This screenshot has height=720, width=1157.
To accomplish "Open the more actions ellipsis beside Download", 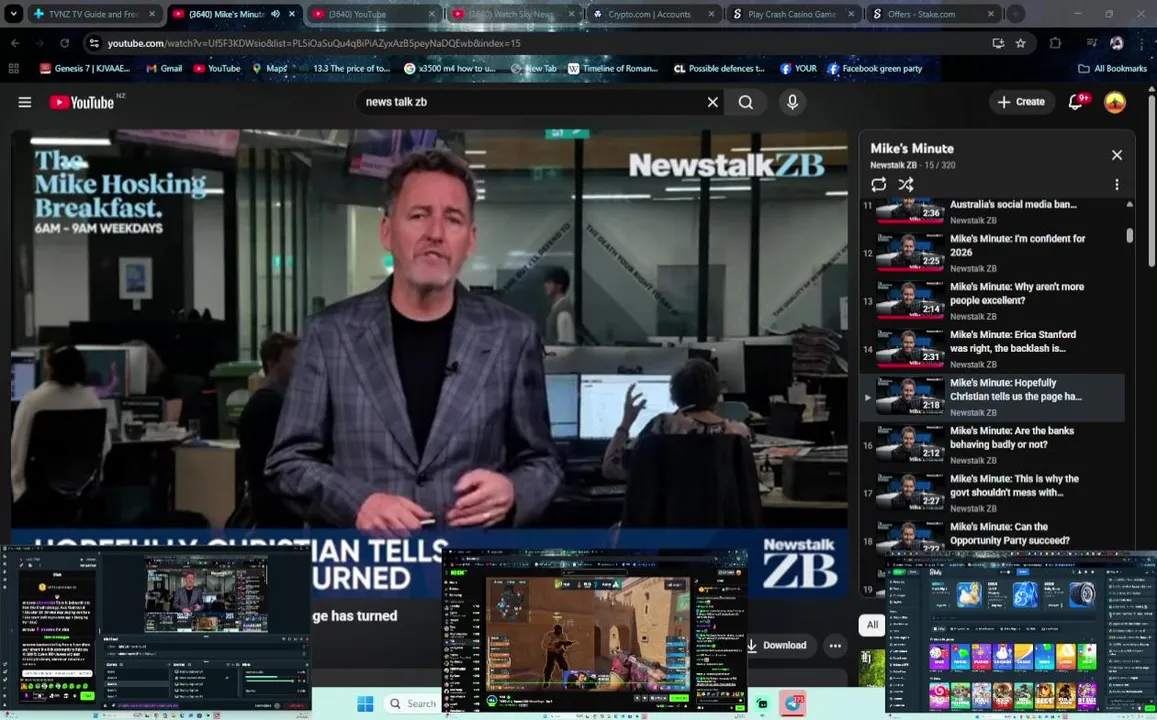I will tap(835, 645).
